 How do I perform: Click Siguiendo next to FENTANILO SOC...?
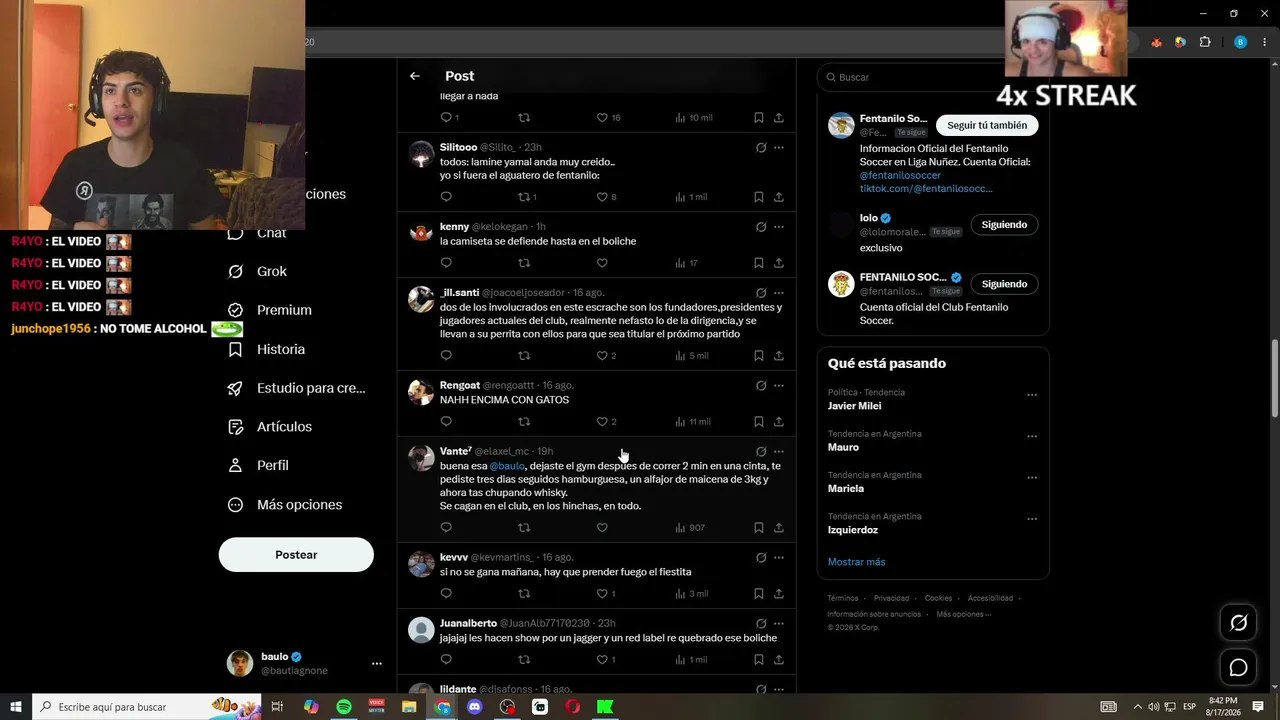1004,284
